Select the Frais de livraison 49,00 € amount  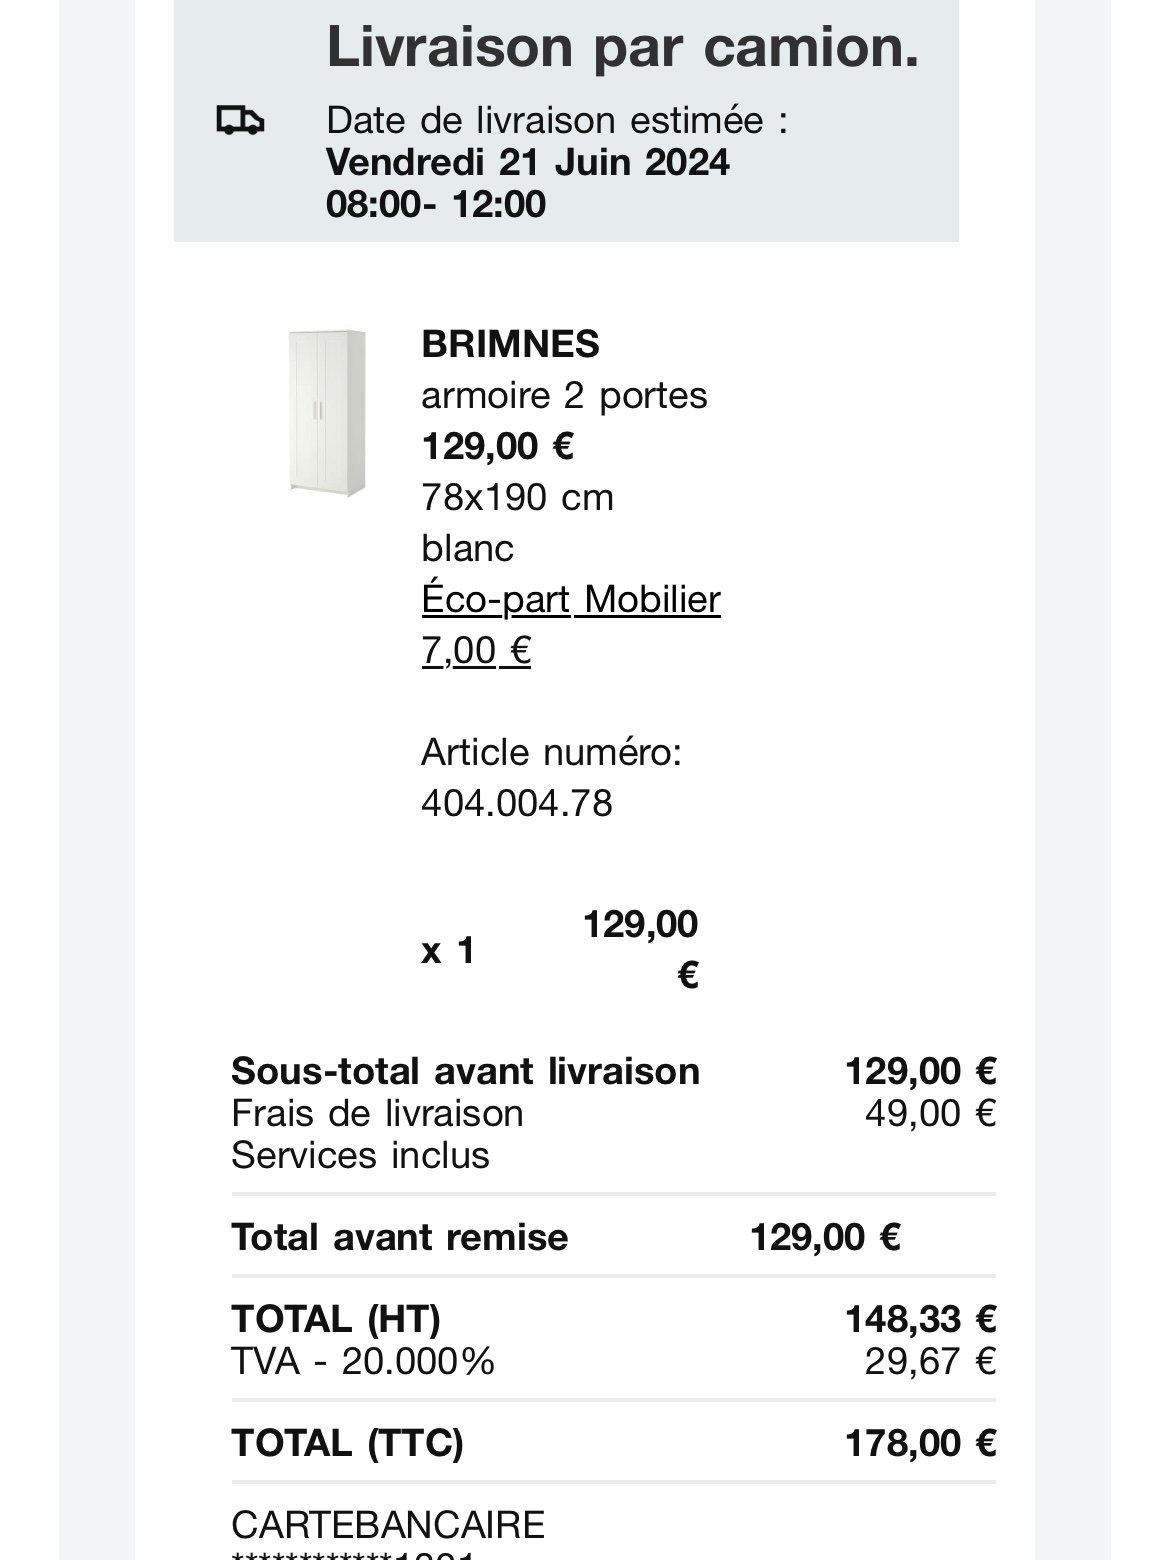[x=930, y=1113]
